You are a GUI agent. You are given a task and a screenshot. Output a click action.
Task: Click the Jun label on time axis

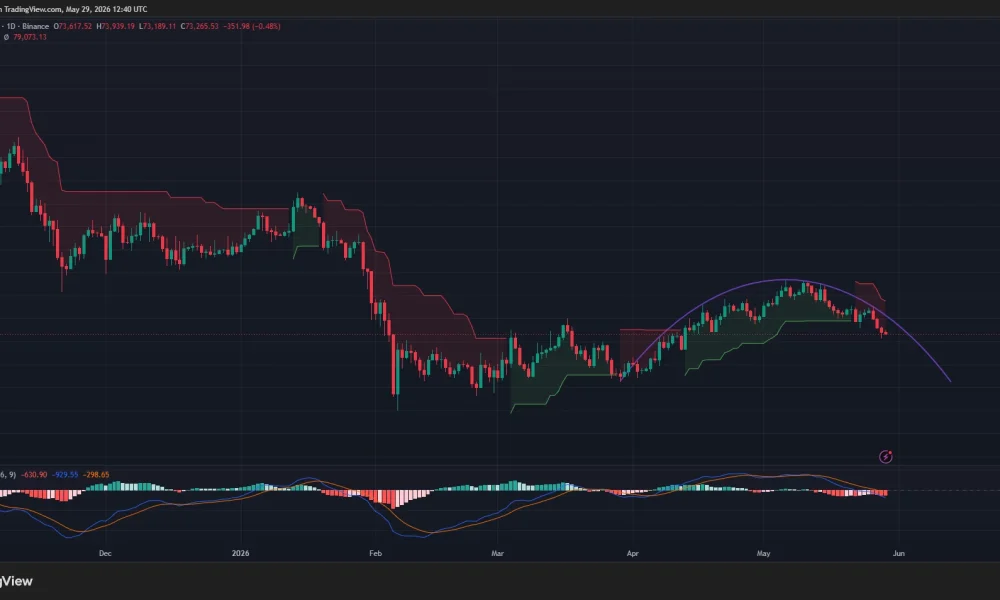(899, 553)
